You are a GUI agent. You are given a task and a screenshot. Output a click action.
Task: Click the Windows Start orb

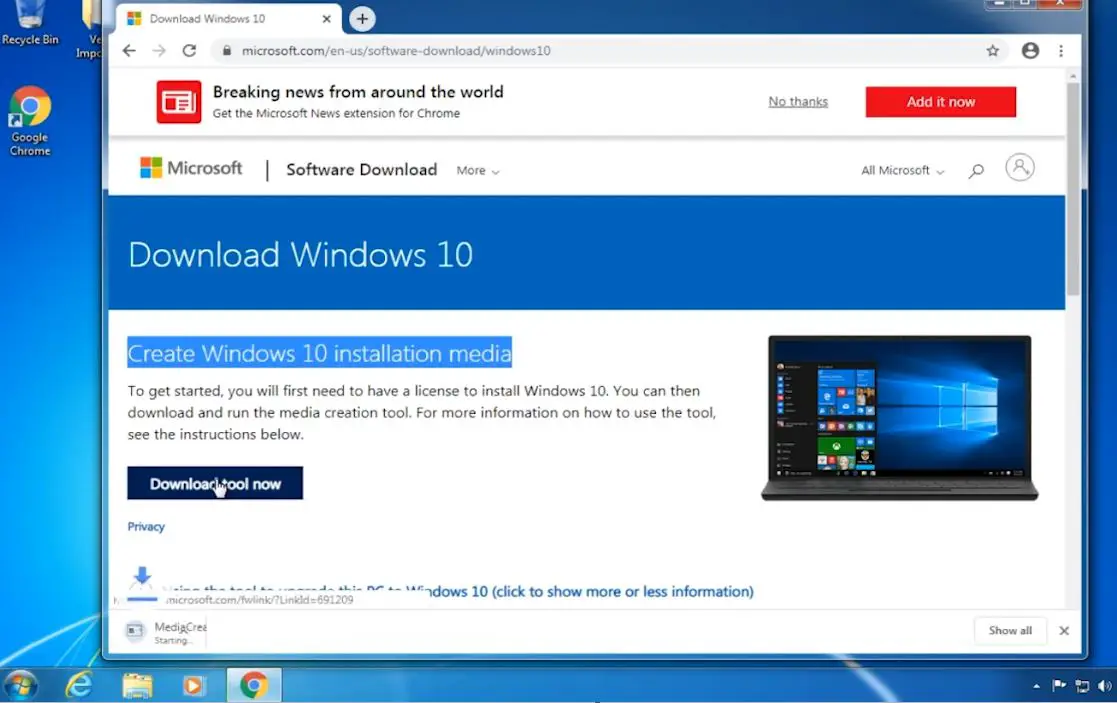tap(20, 685)
